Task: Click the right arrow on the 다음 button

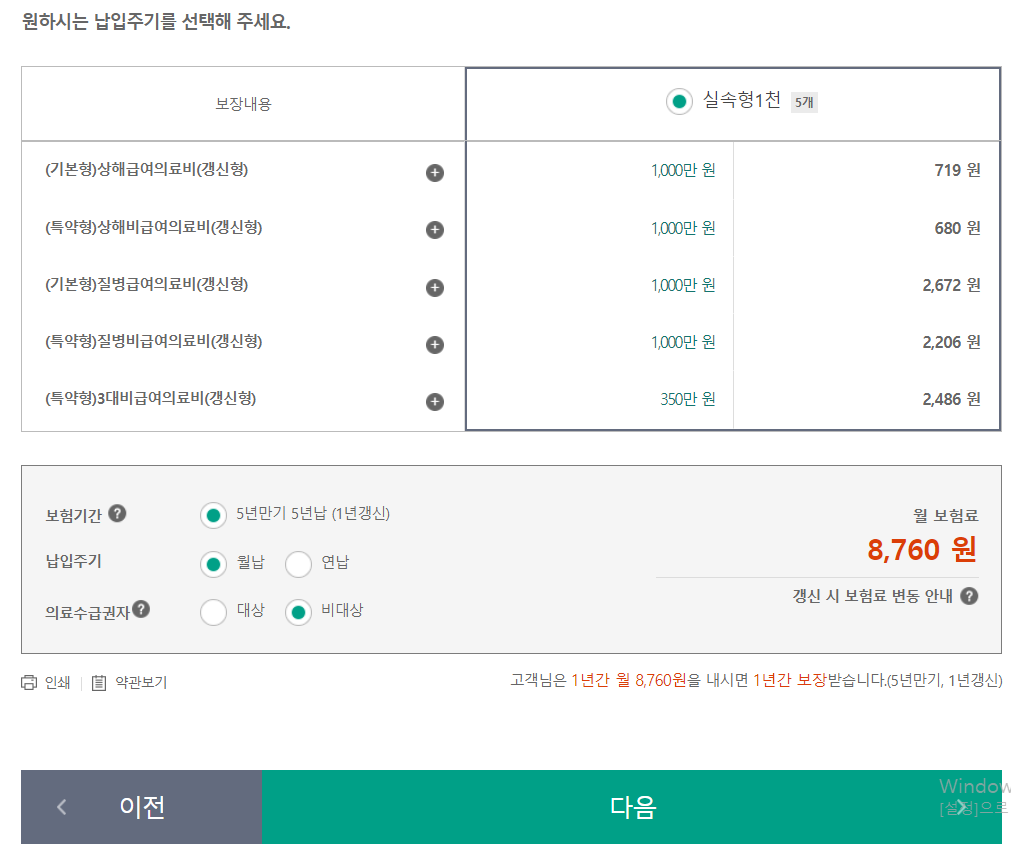Action: (962, 807)
